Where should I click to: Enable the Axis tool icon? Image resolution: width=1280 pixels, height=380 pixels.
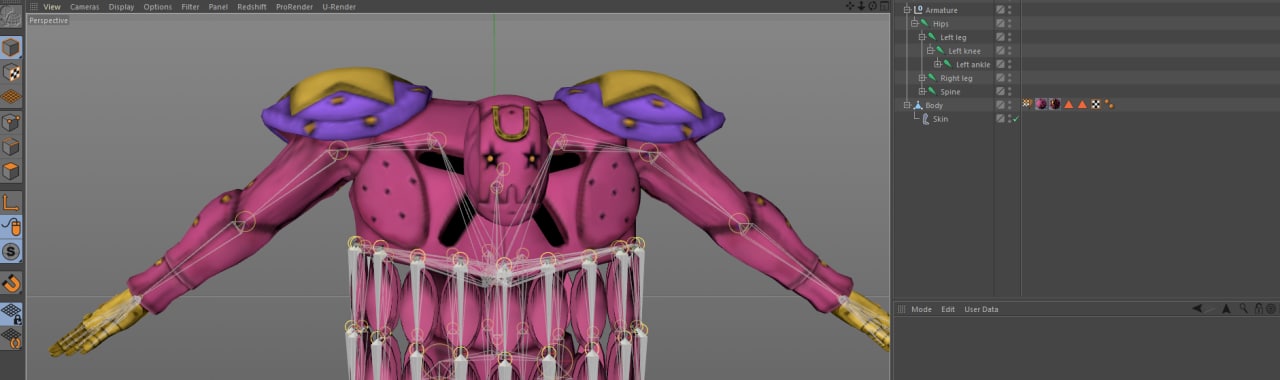[11, 203]
